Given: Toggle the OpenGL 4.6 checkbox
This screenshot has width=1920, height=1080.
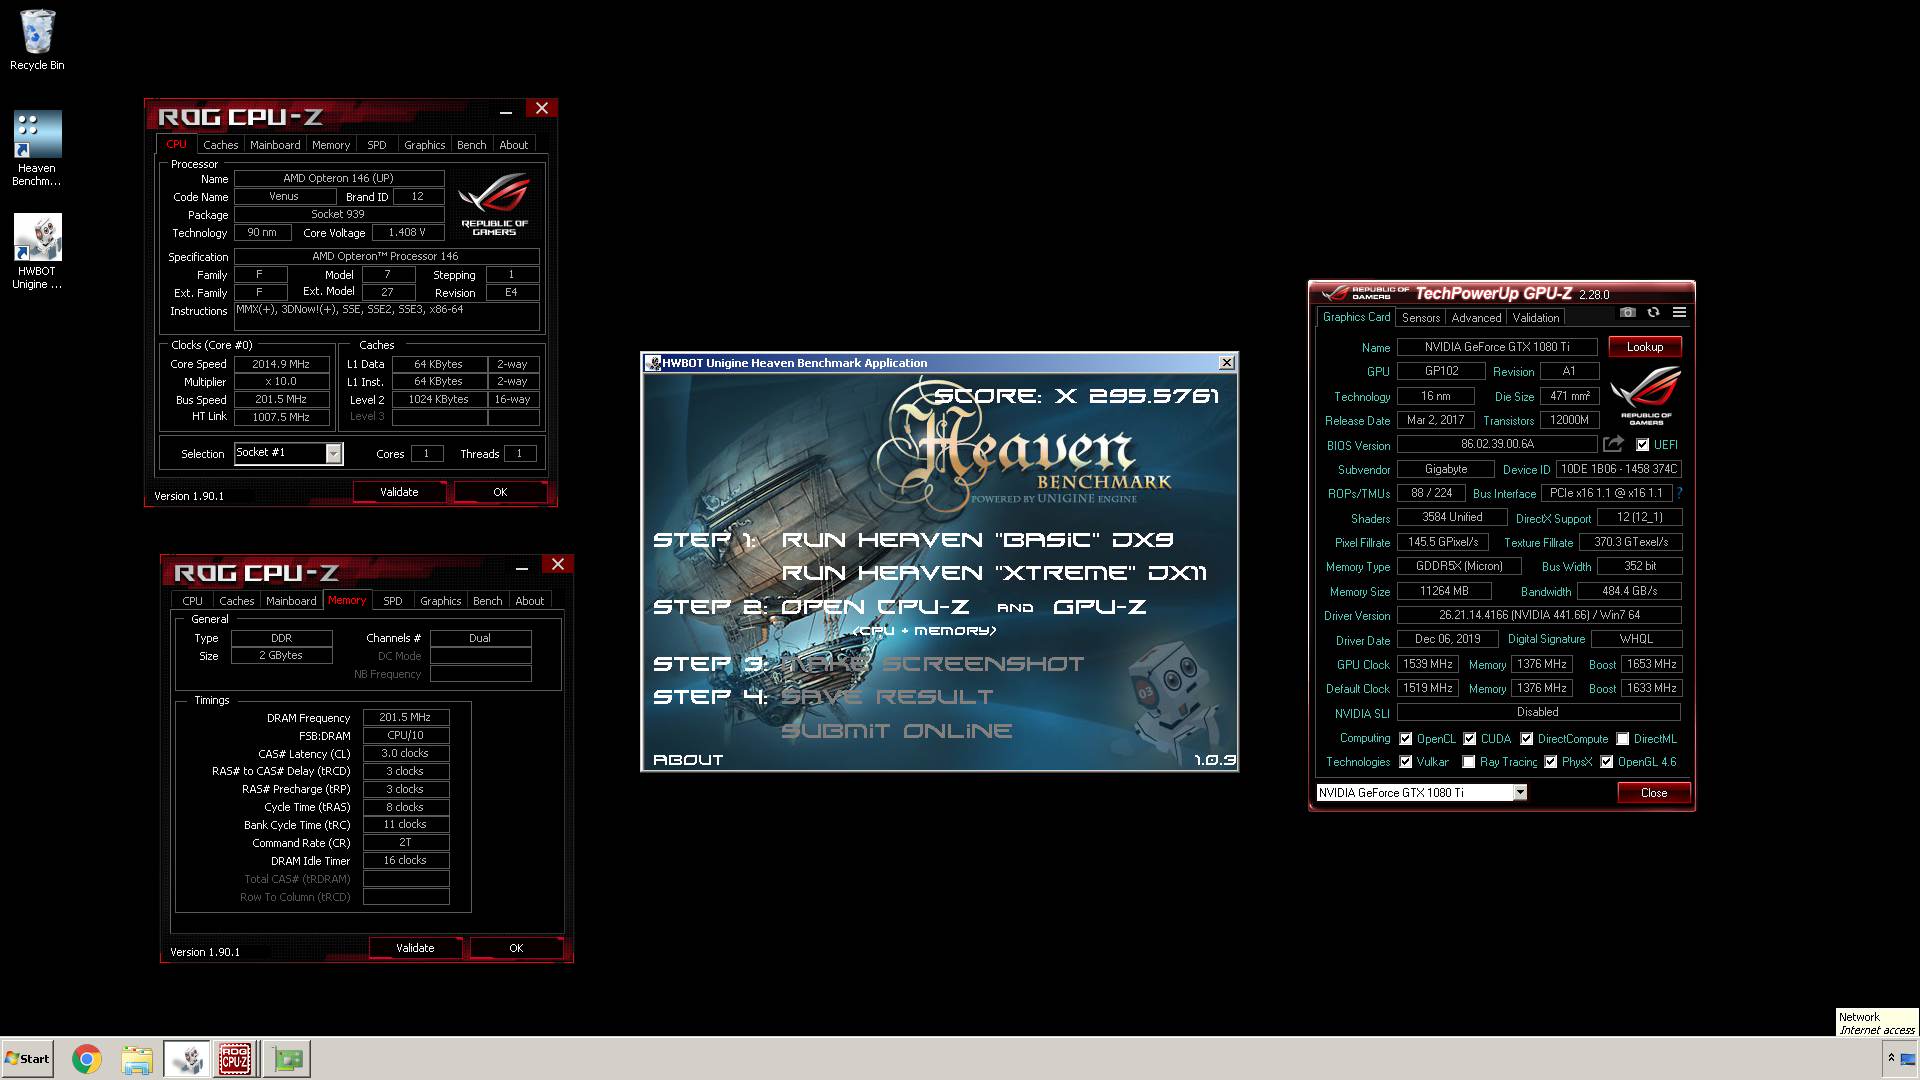Looking at the screenshot, I should [x=1607, y=762].
